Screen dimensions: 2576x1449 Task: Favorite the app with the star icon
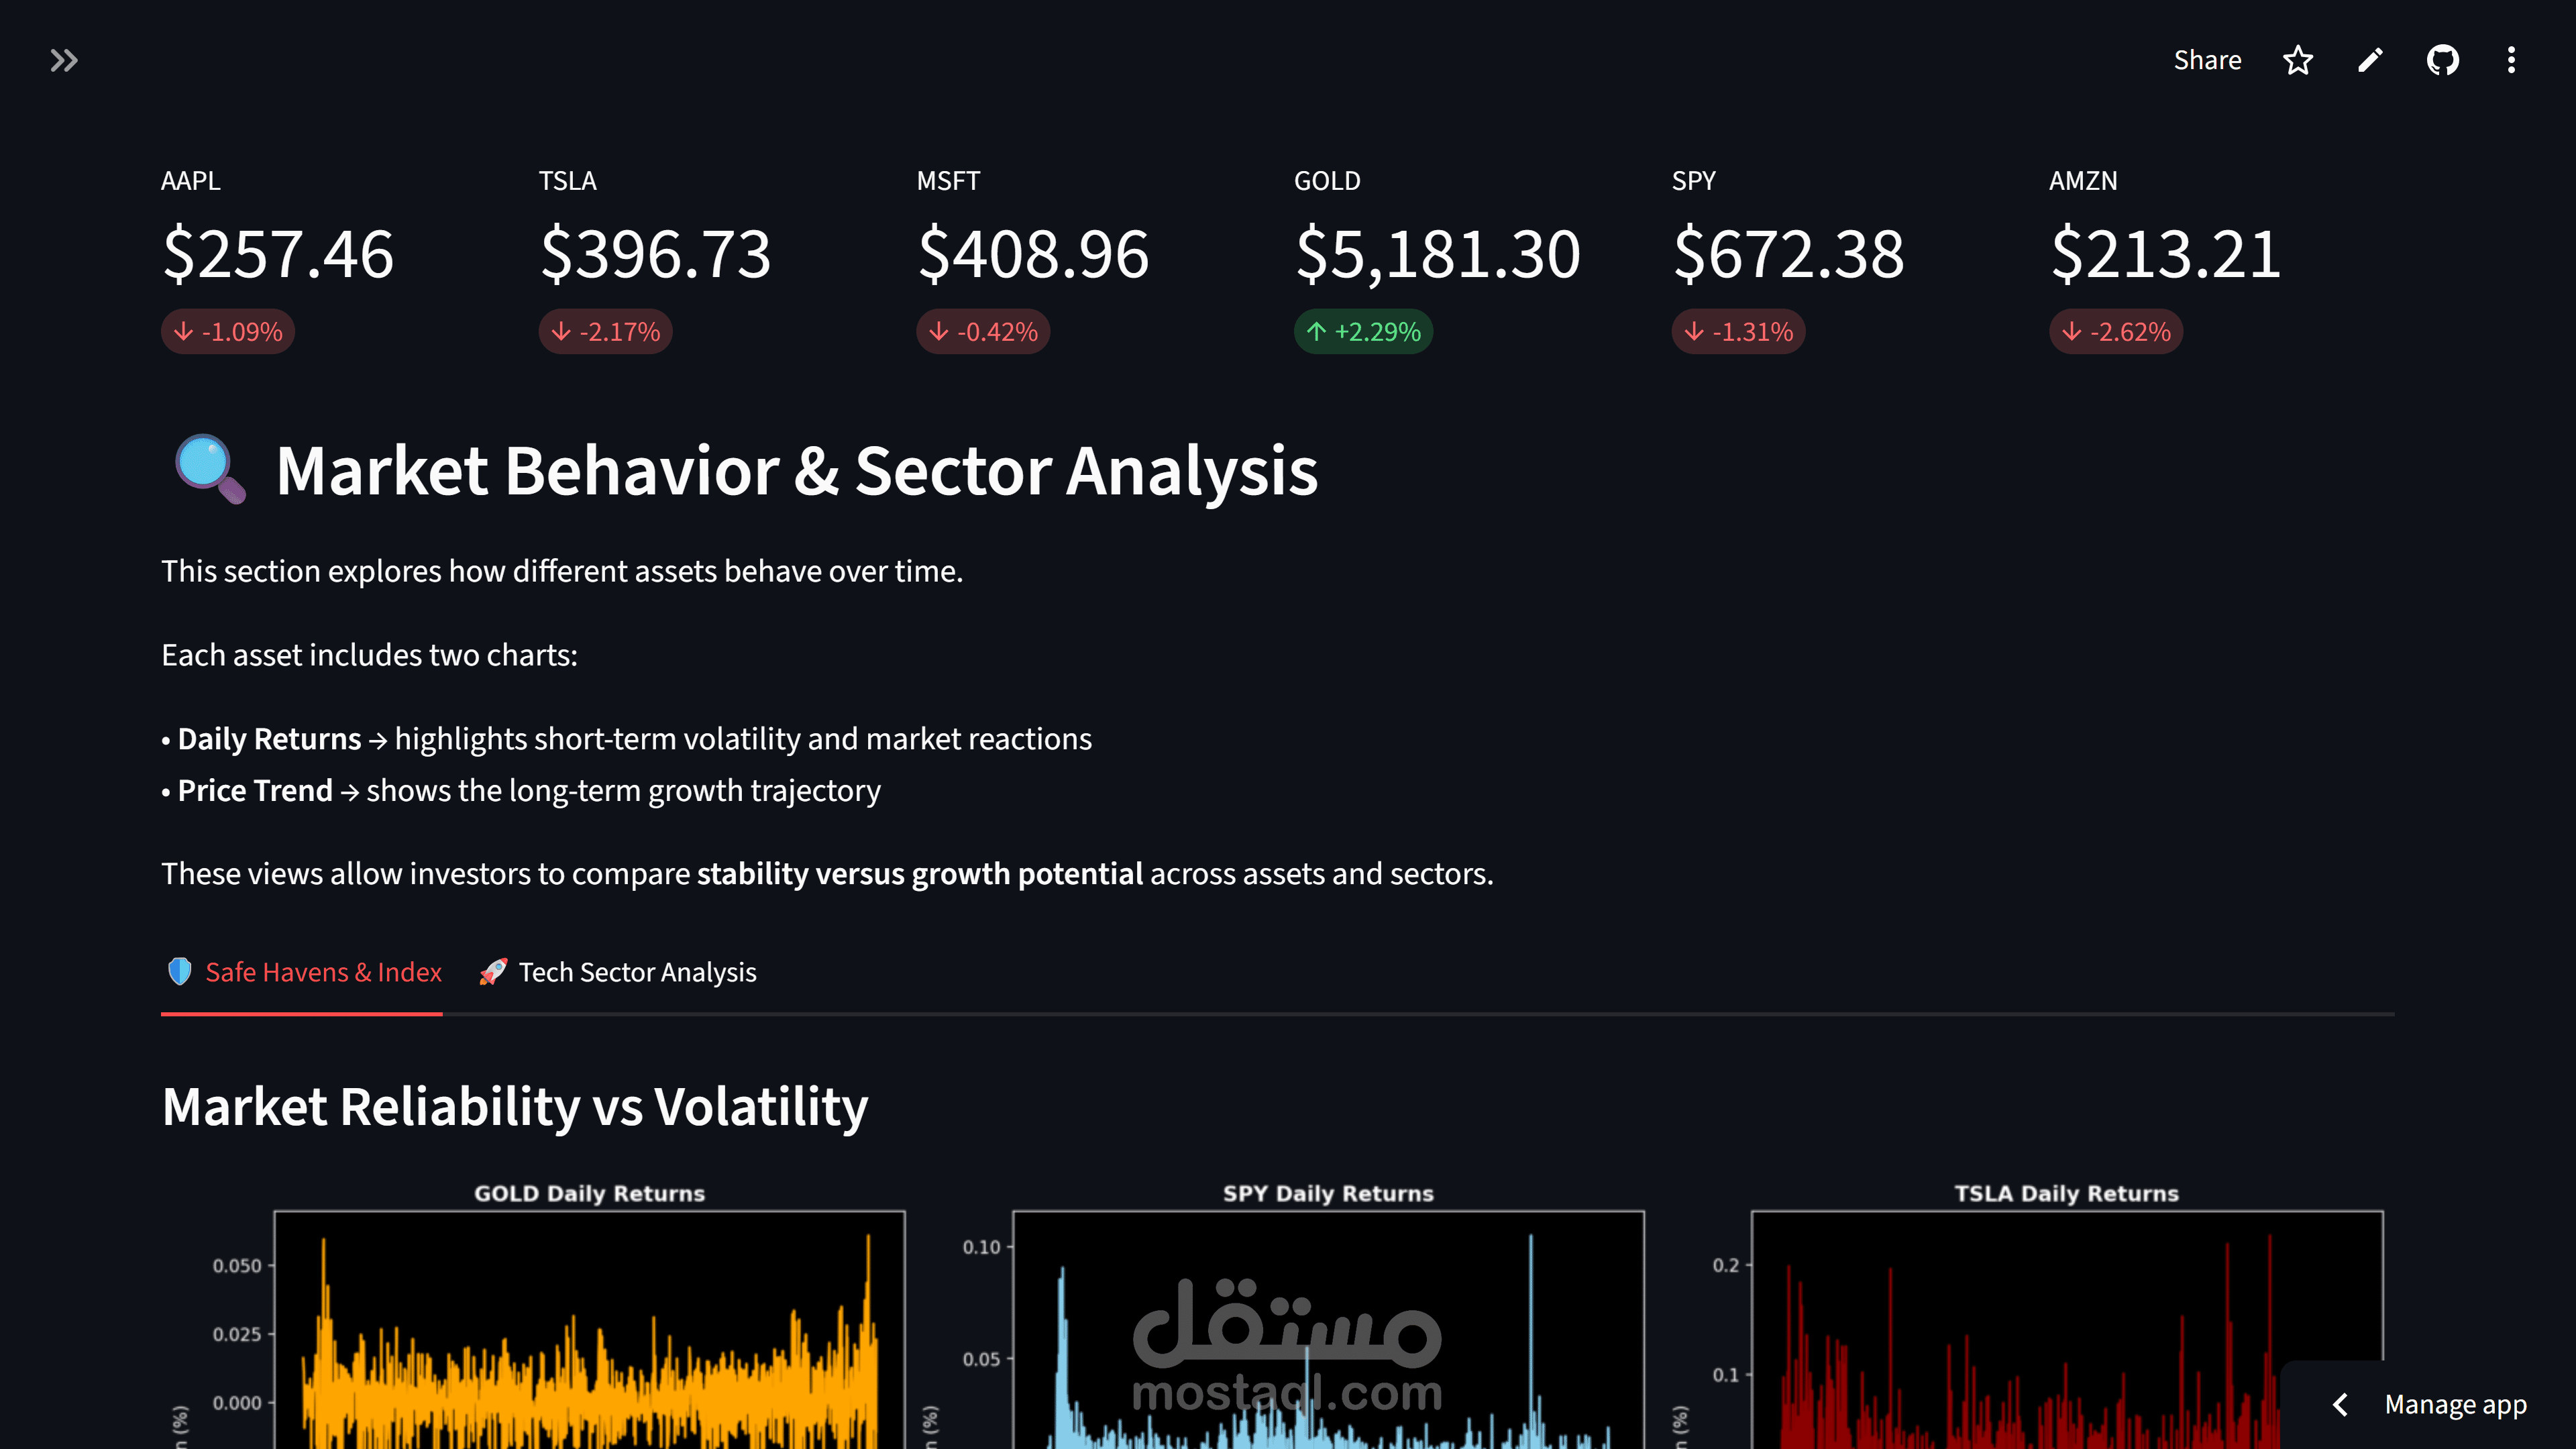click(x=2298, y=60)
